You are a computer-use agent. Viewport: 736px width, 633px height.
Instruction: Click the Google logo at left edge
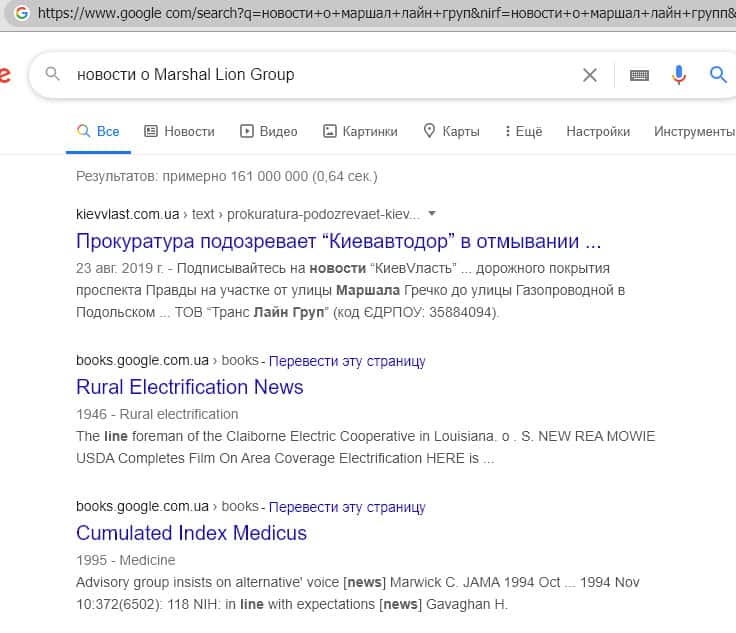click(5, 75)
